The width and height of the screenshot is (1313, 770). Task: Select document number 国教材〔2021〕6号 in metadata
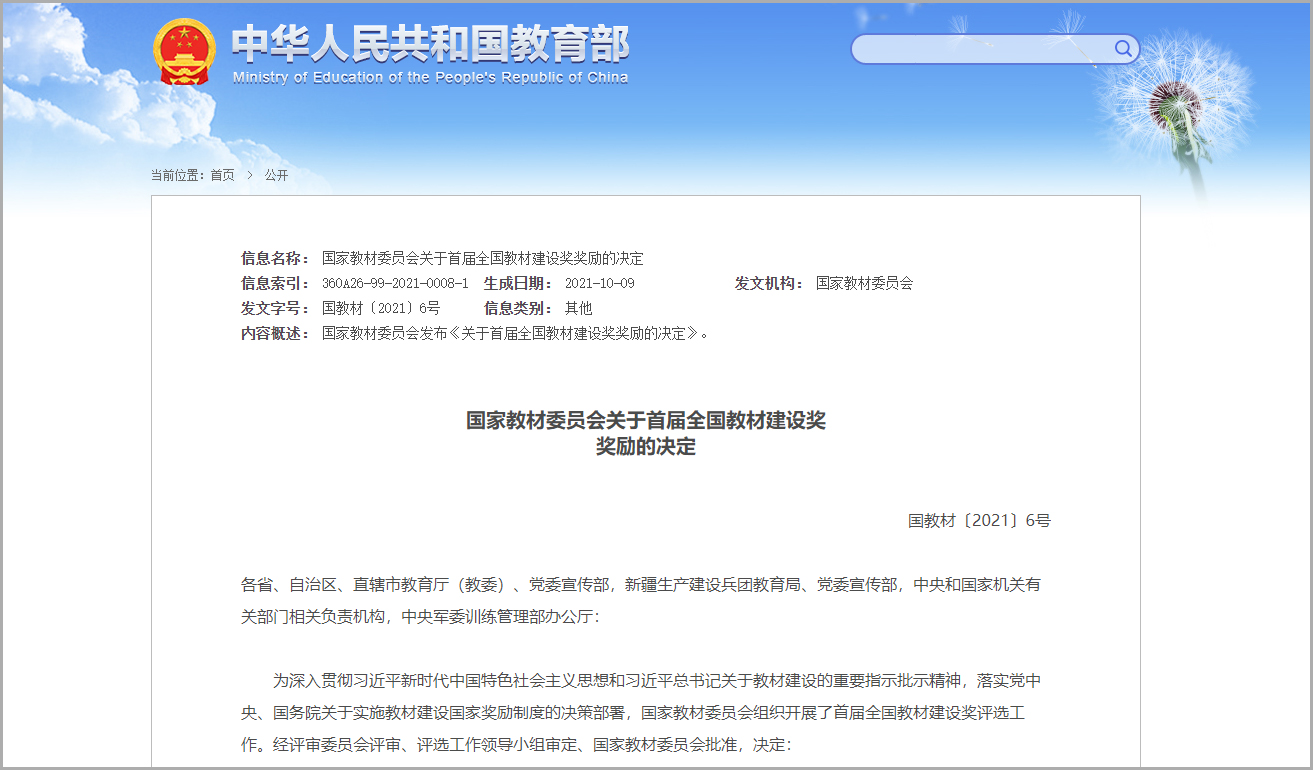click(381, 308)
